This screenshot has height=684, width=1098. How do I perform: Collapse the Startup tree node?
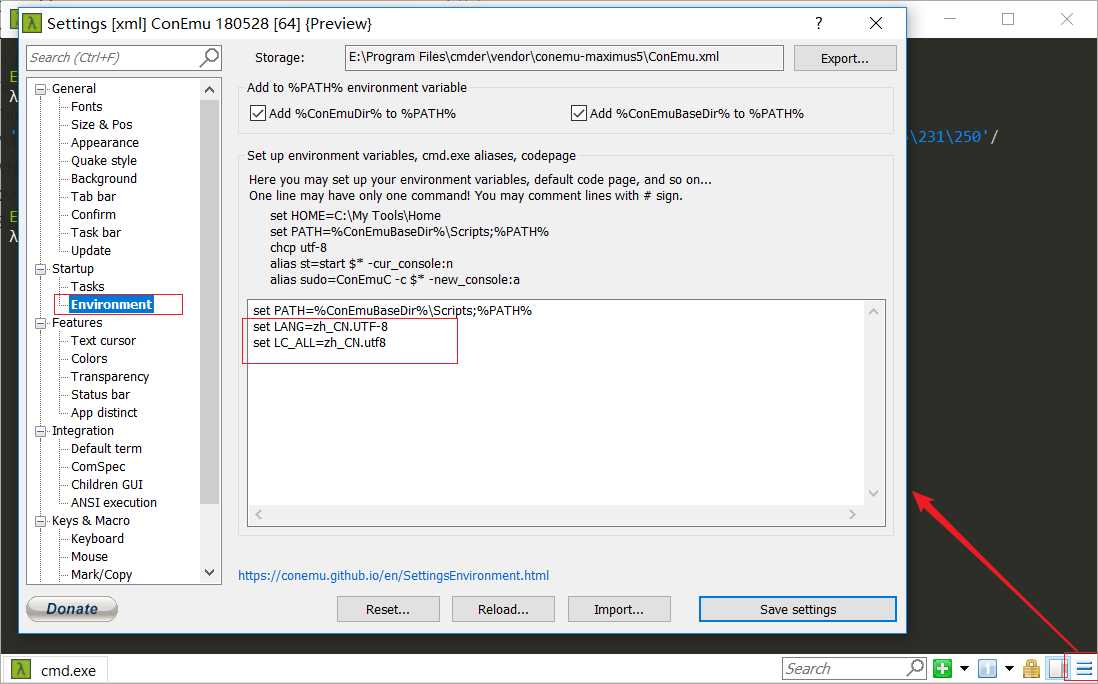tap(41, 269)
